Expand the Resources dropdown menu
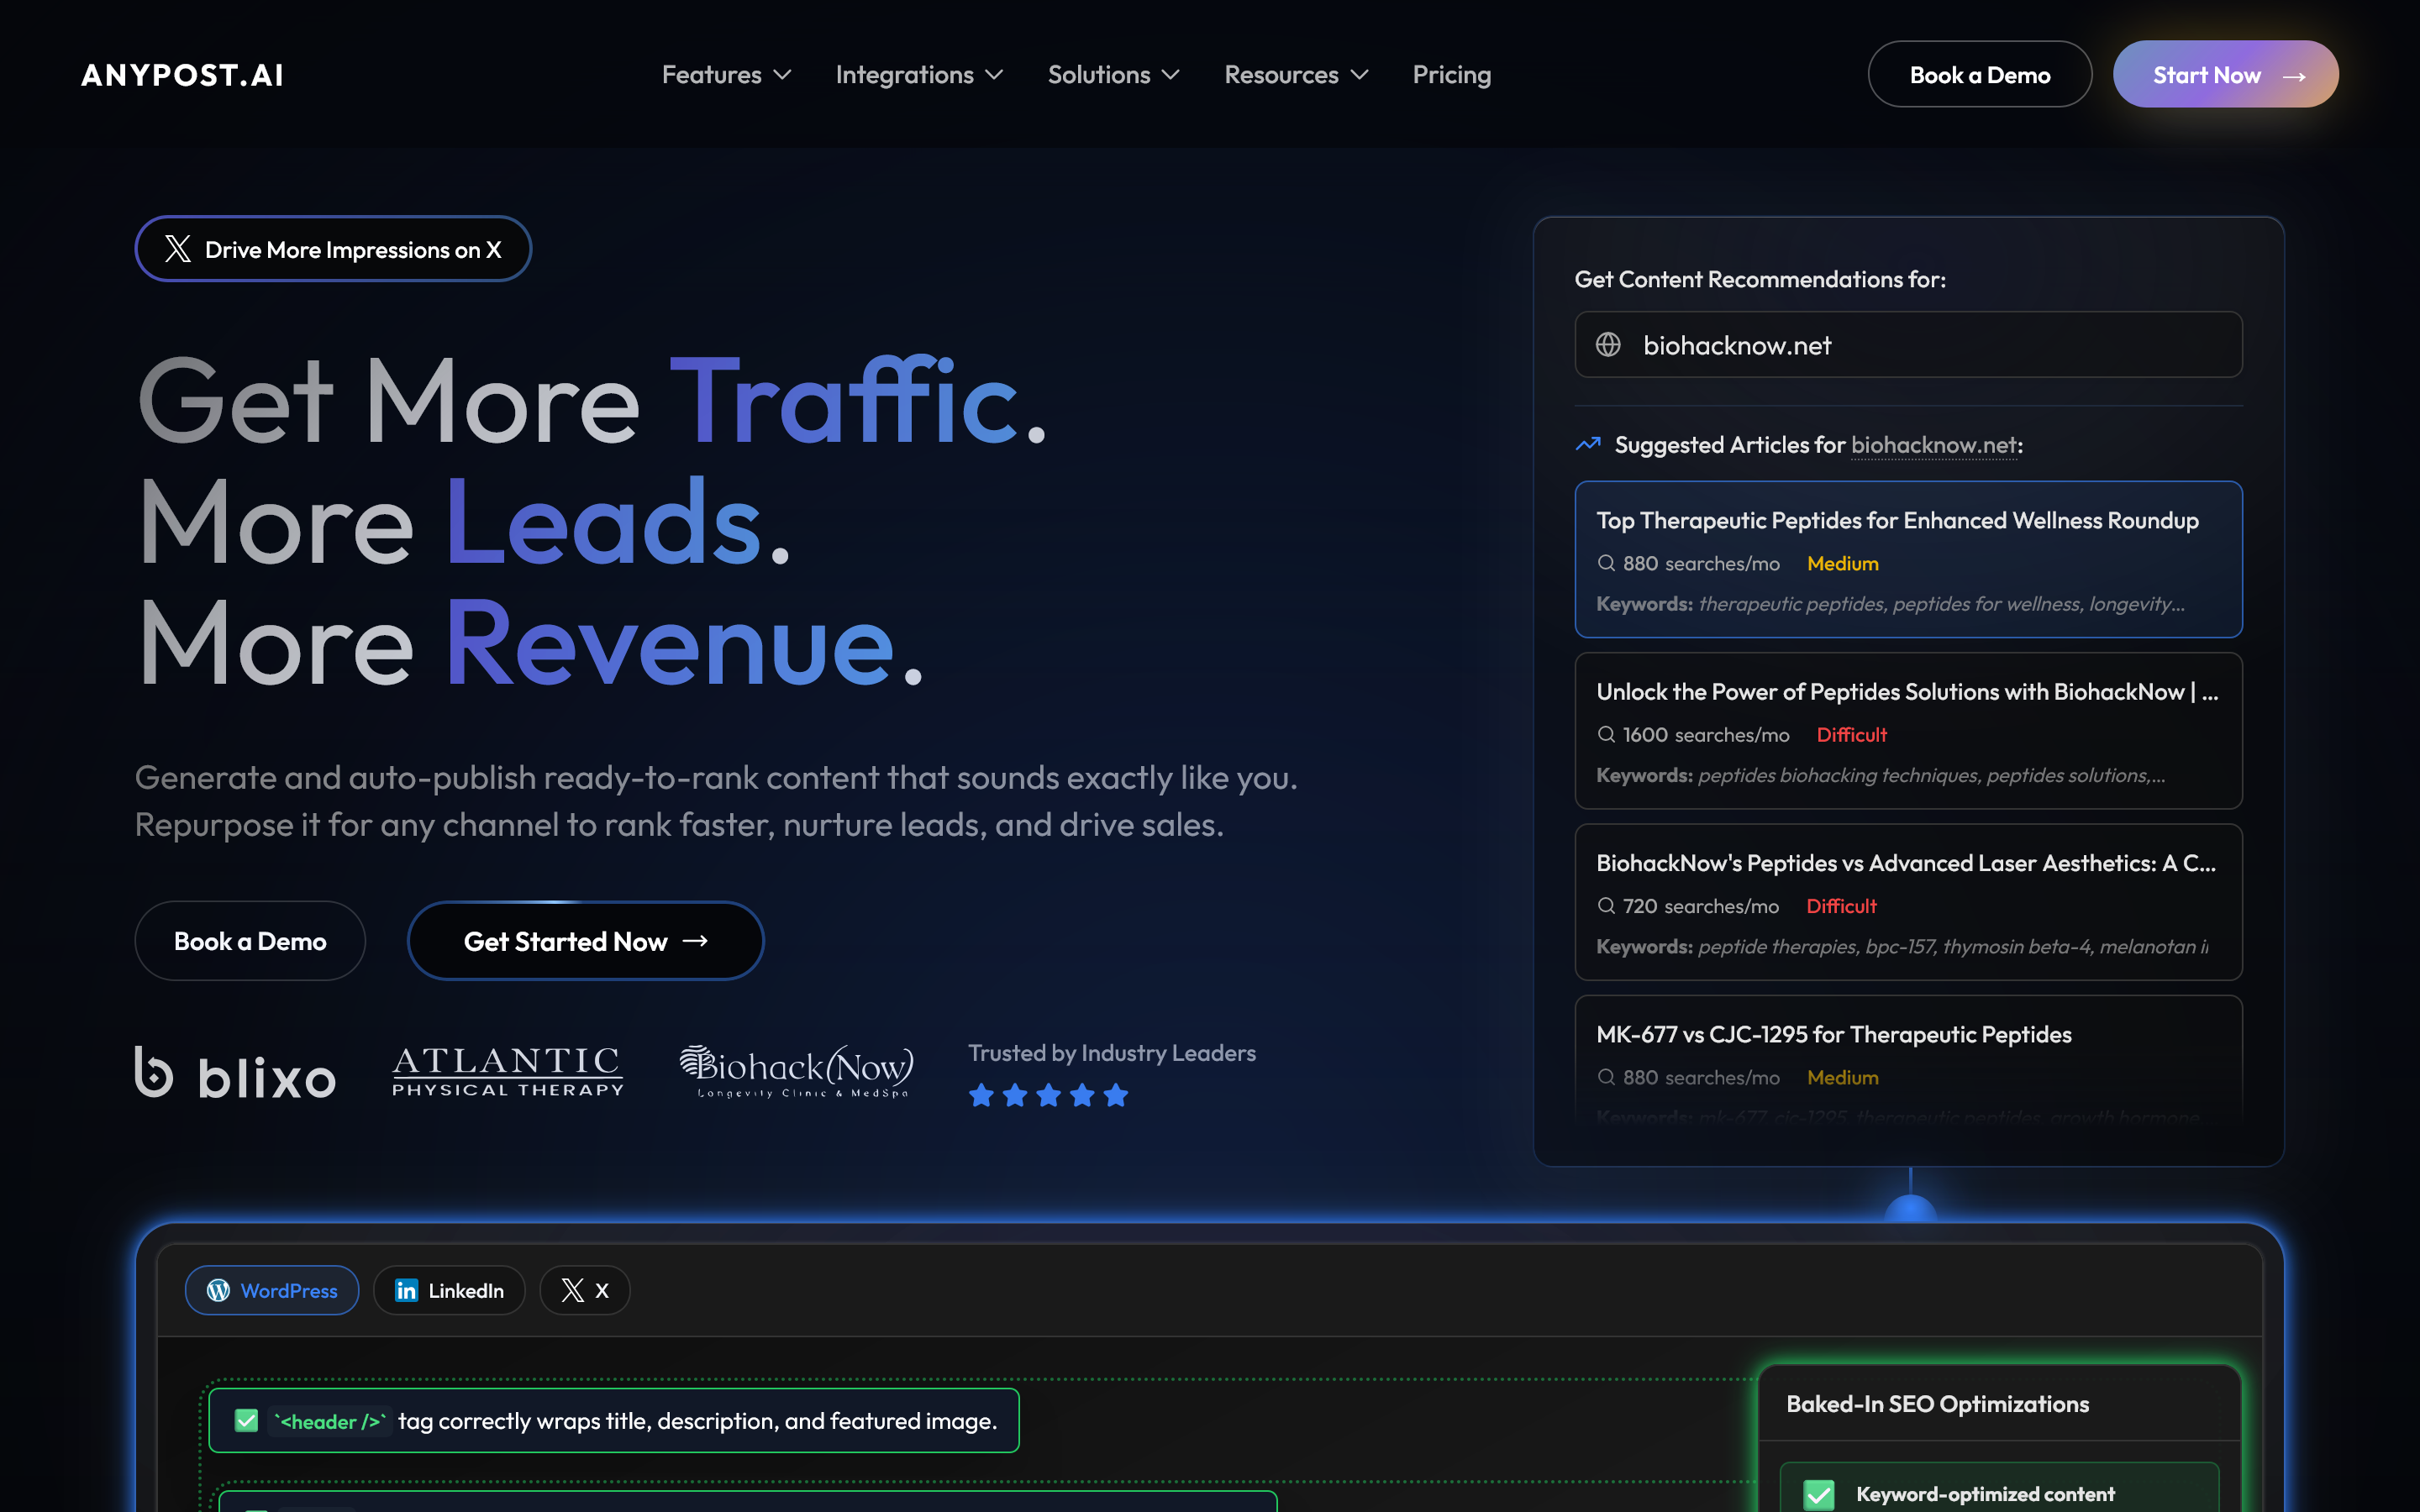 (1296, 75)
